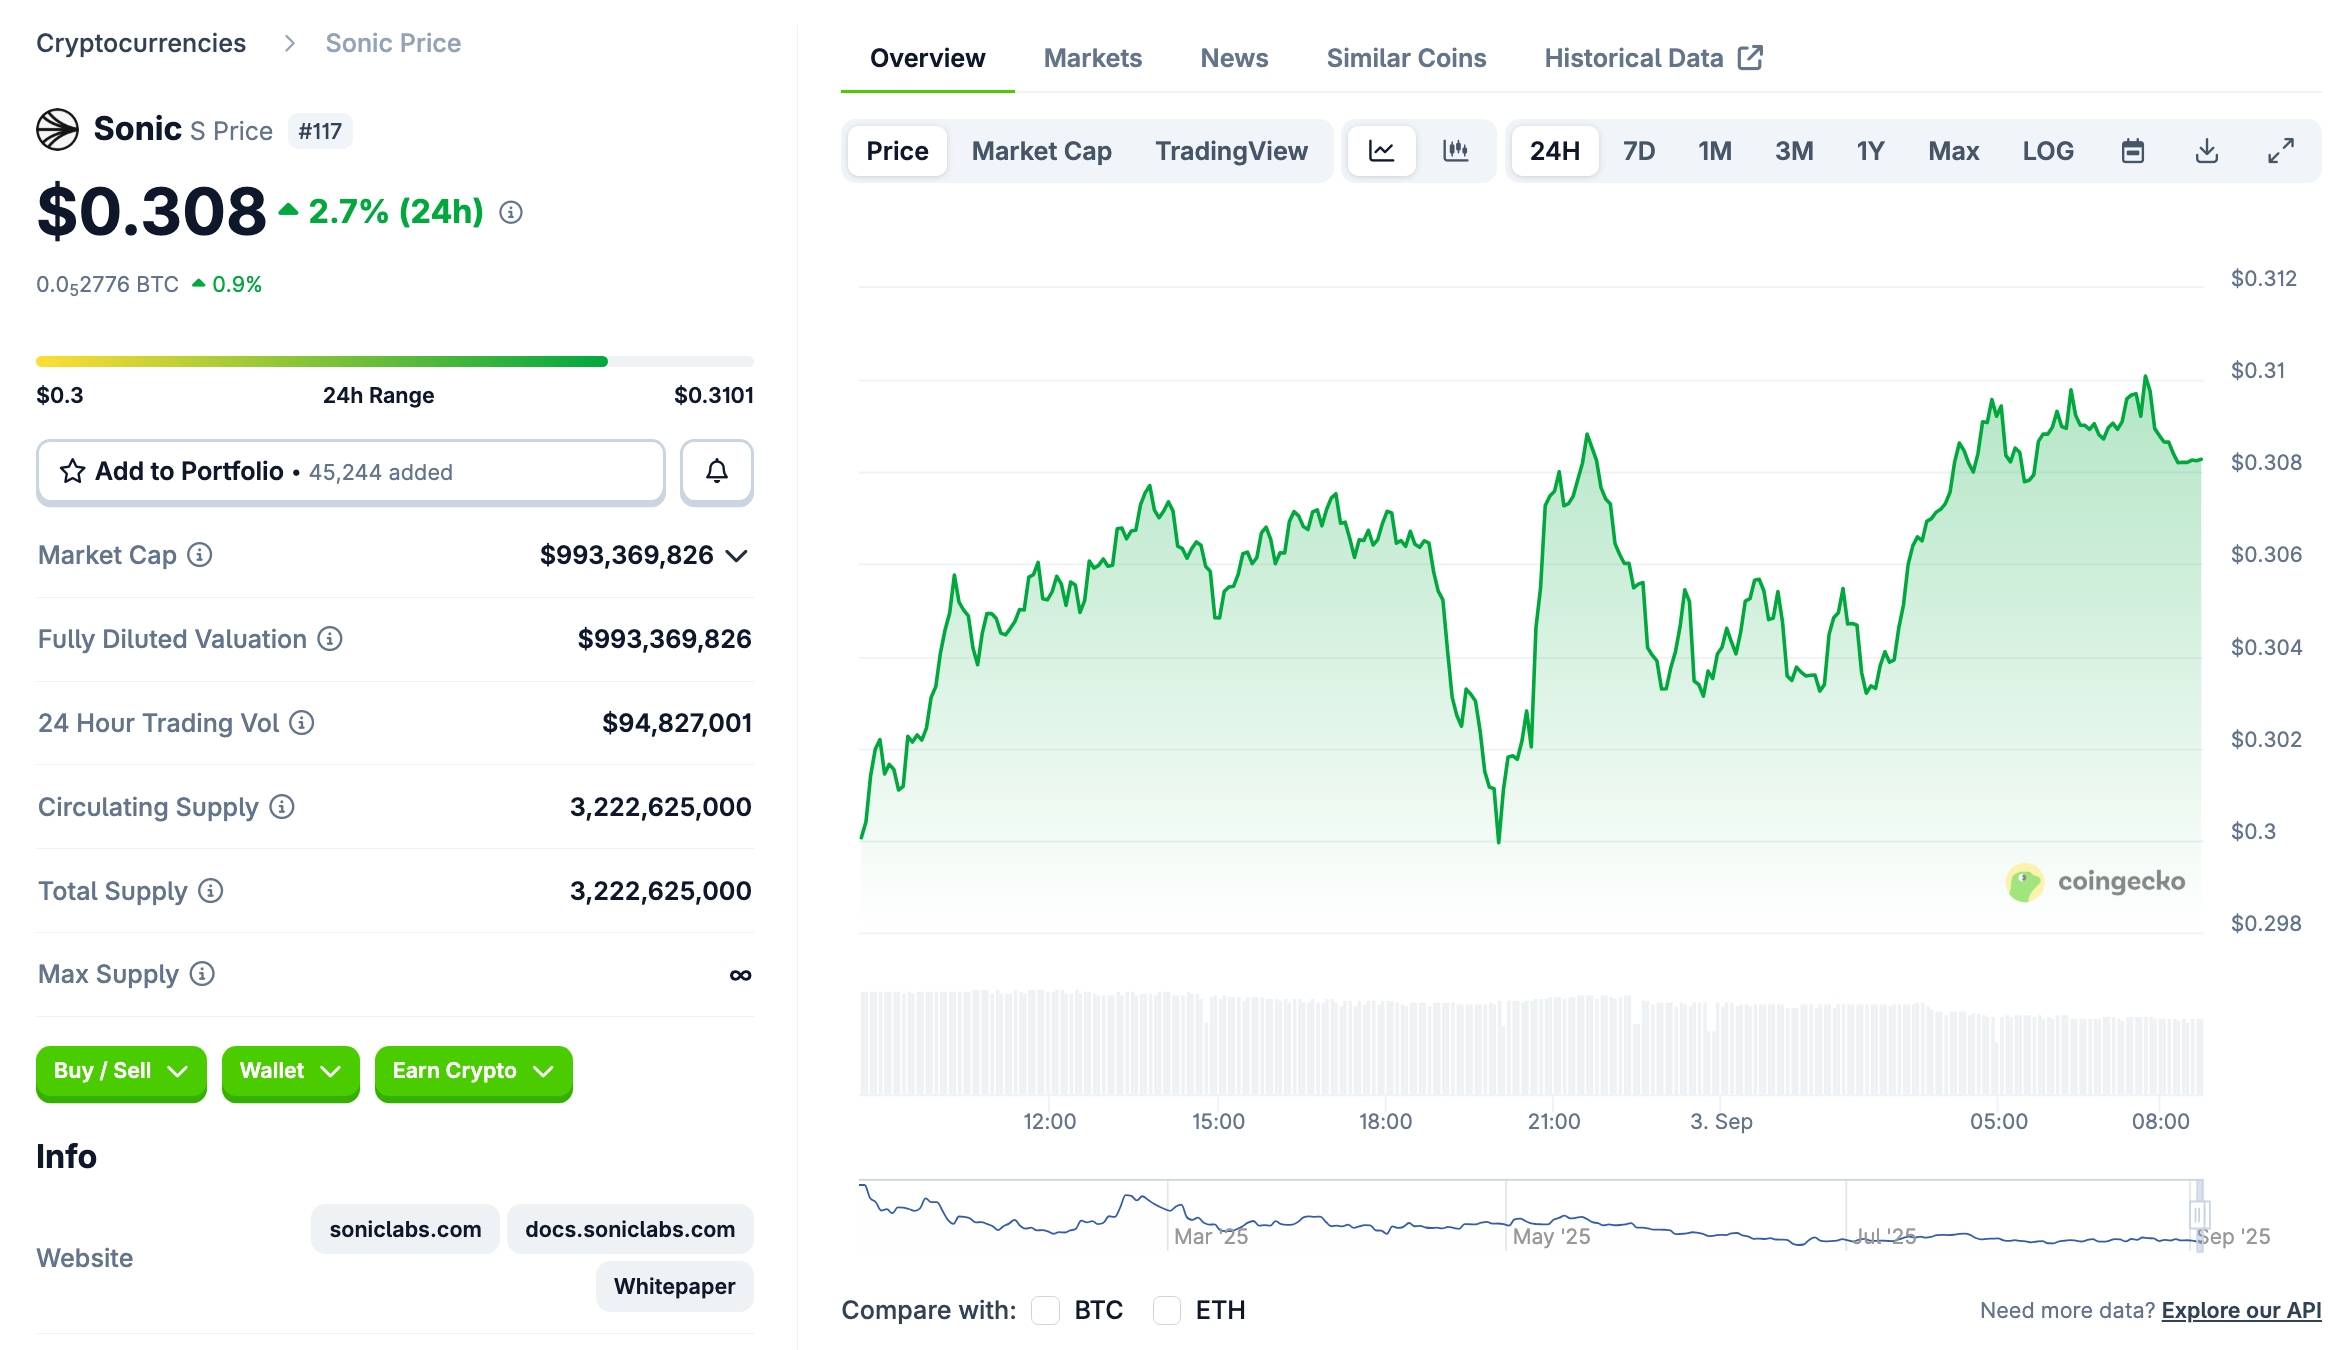Open the Earn Crypto dropdown

pos(473,1072)
